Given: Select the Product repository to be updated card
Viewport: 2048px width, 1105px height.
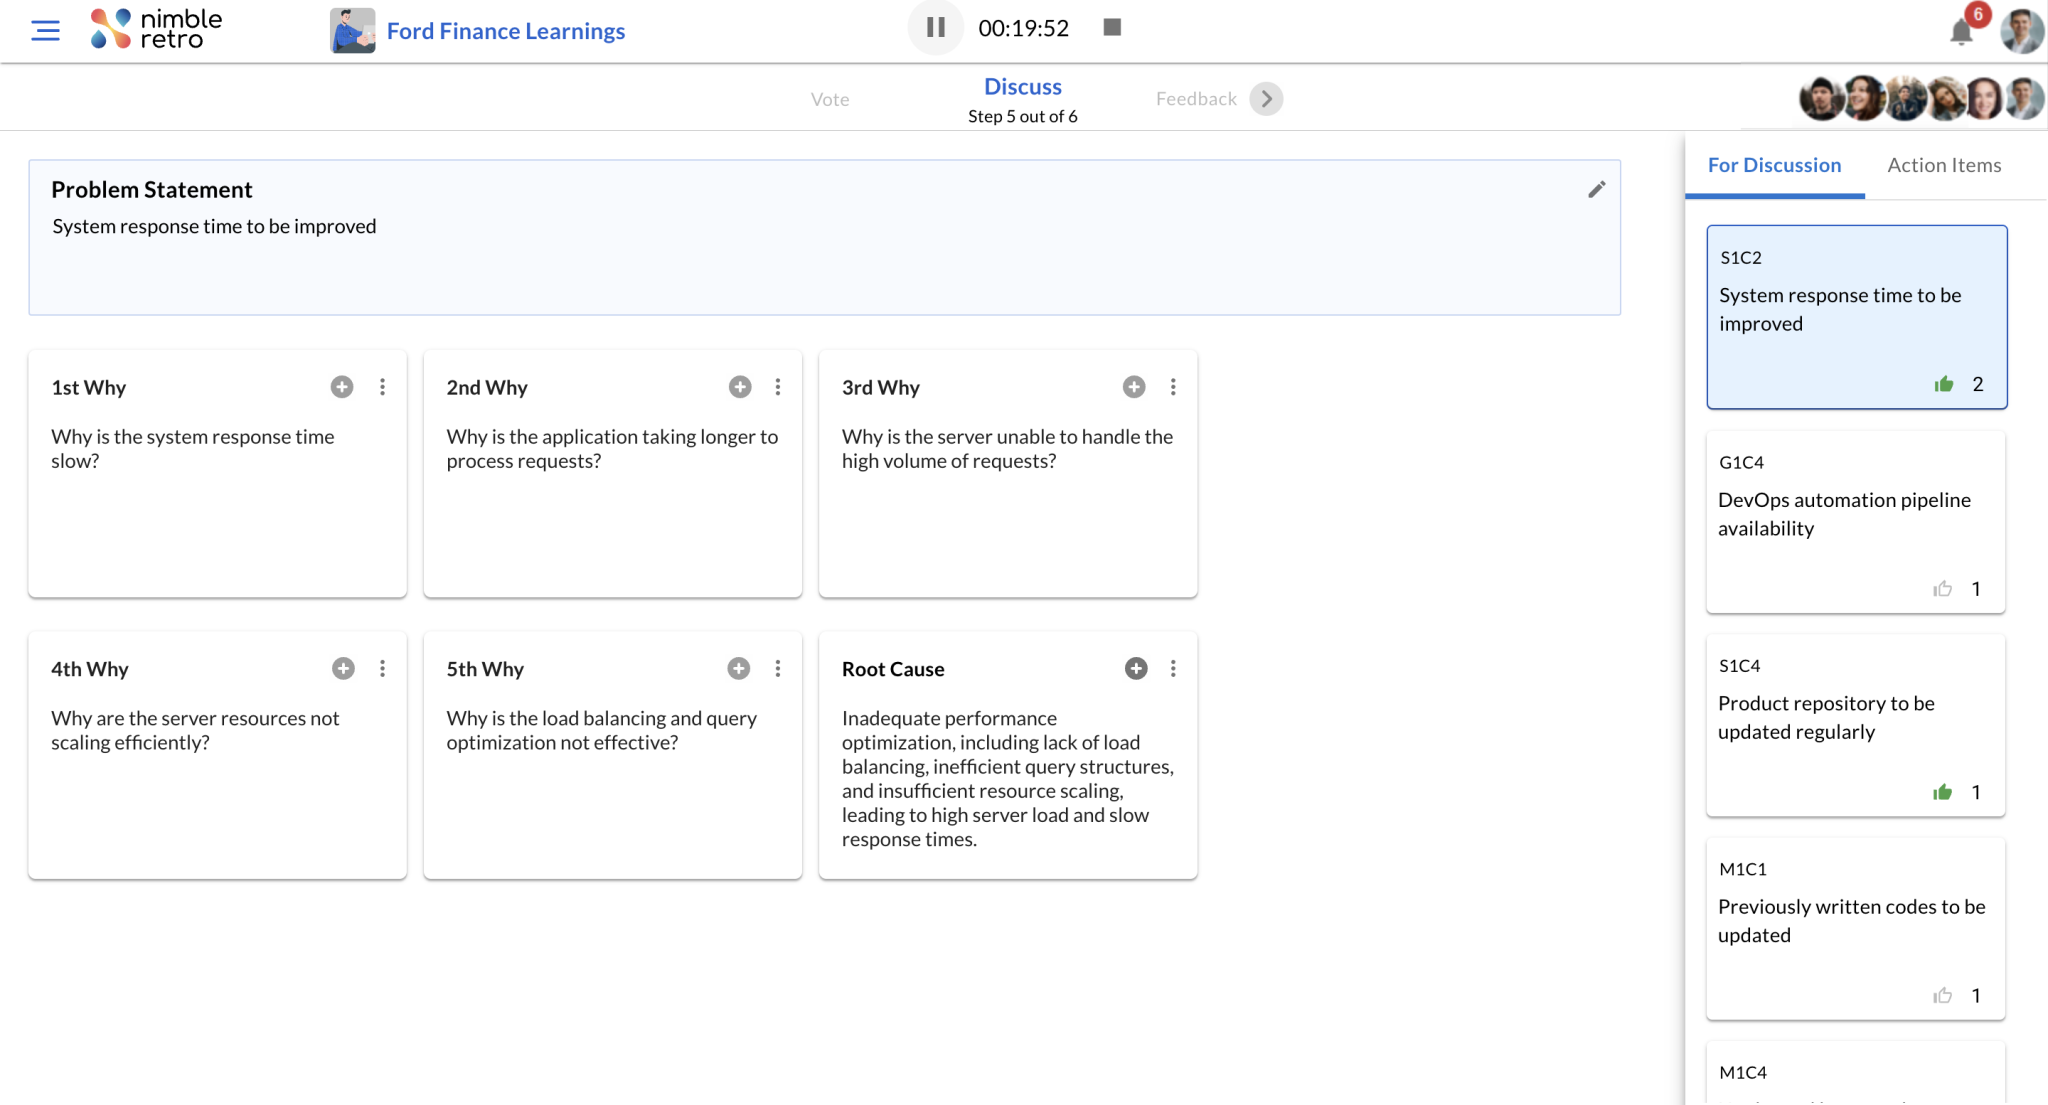Looking at the screenshot, I should coord(1856,725).
